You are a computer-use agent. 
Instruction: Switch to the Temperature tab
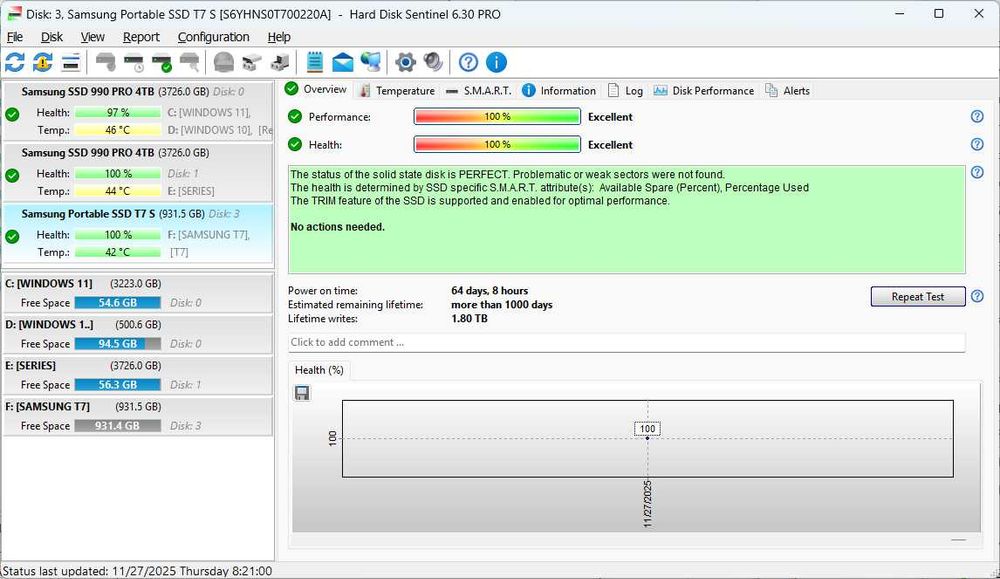pos(397,91)
